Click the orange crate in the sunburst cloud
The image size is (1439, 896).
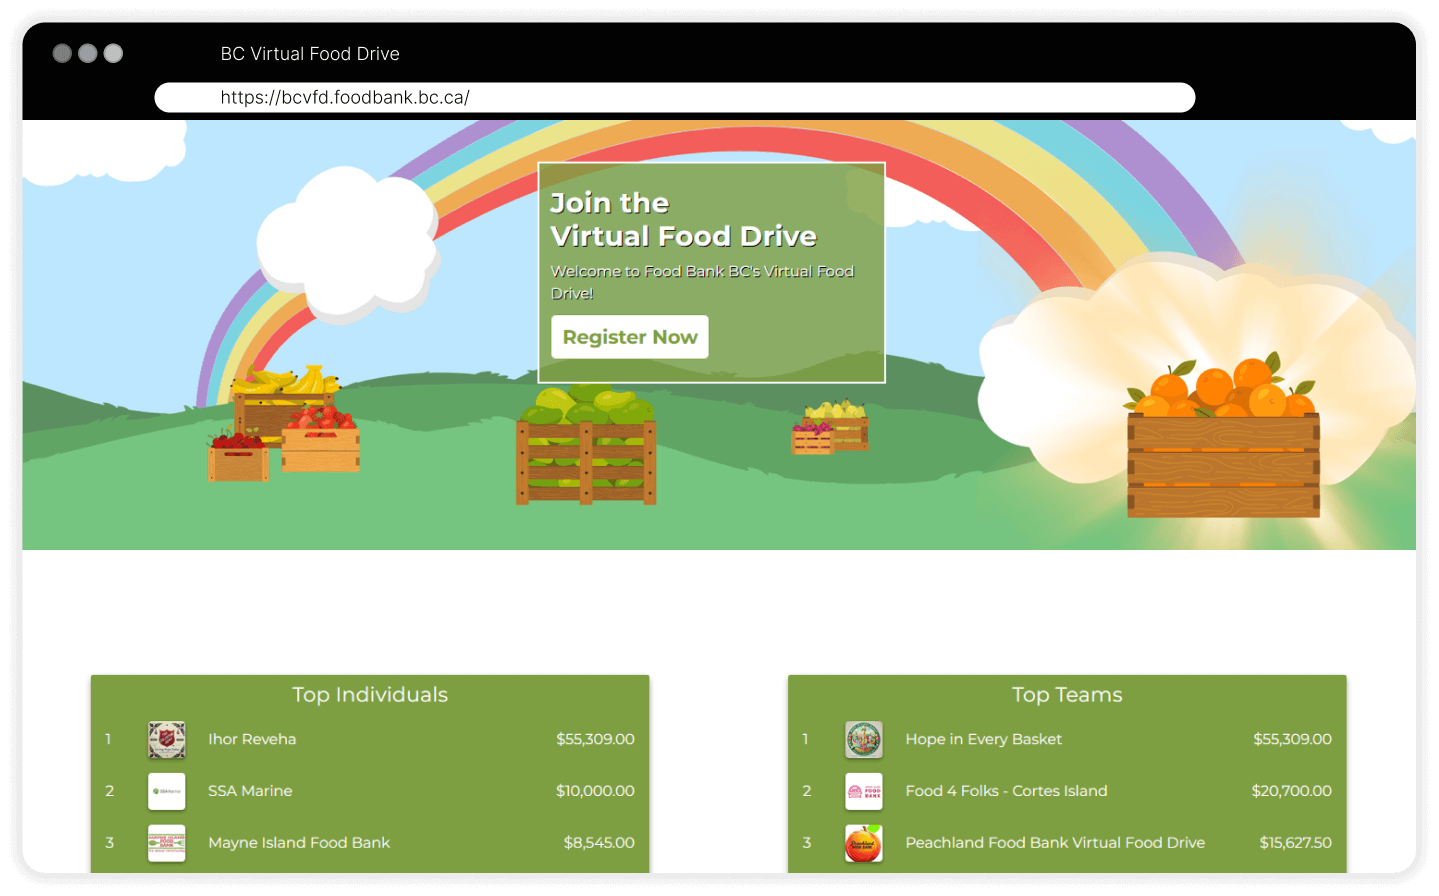[x=1220, y=450]
